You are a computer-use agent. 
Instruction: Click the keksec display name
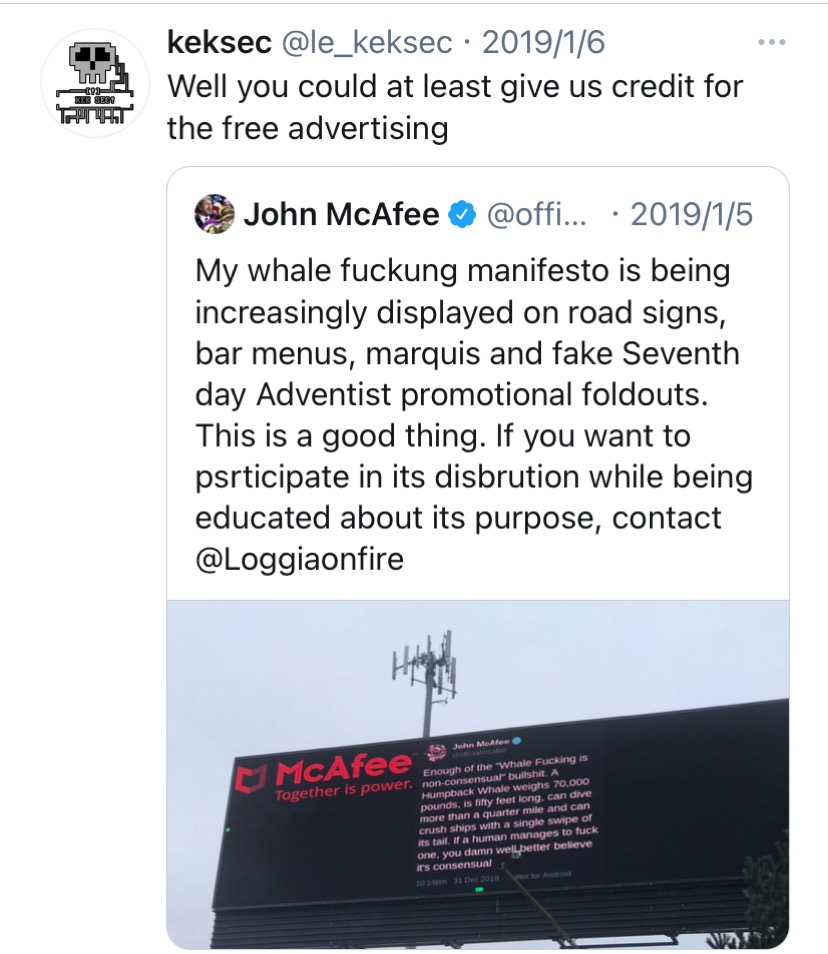pyautogui.click(x=219, y=42)
